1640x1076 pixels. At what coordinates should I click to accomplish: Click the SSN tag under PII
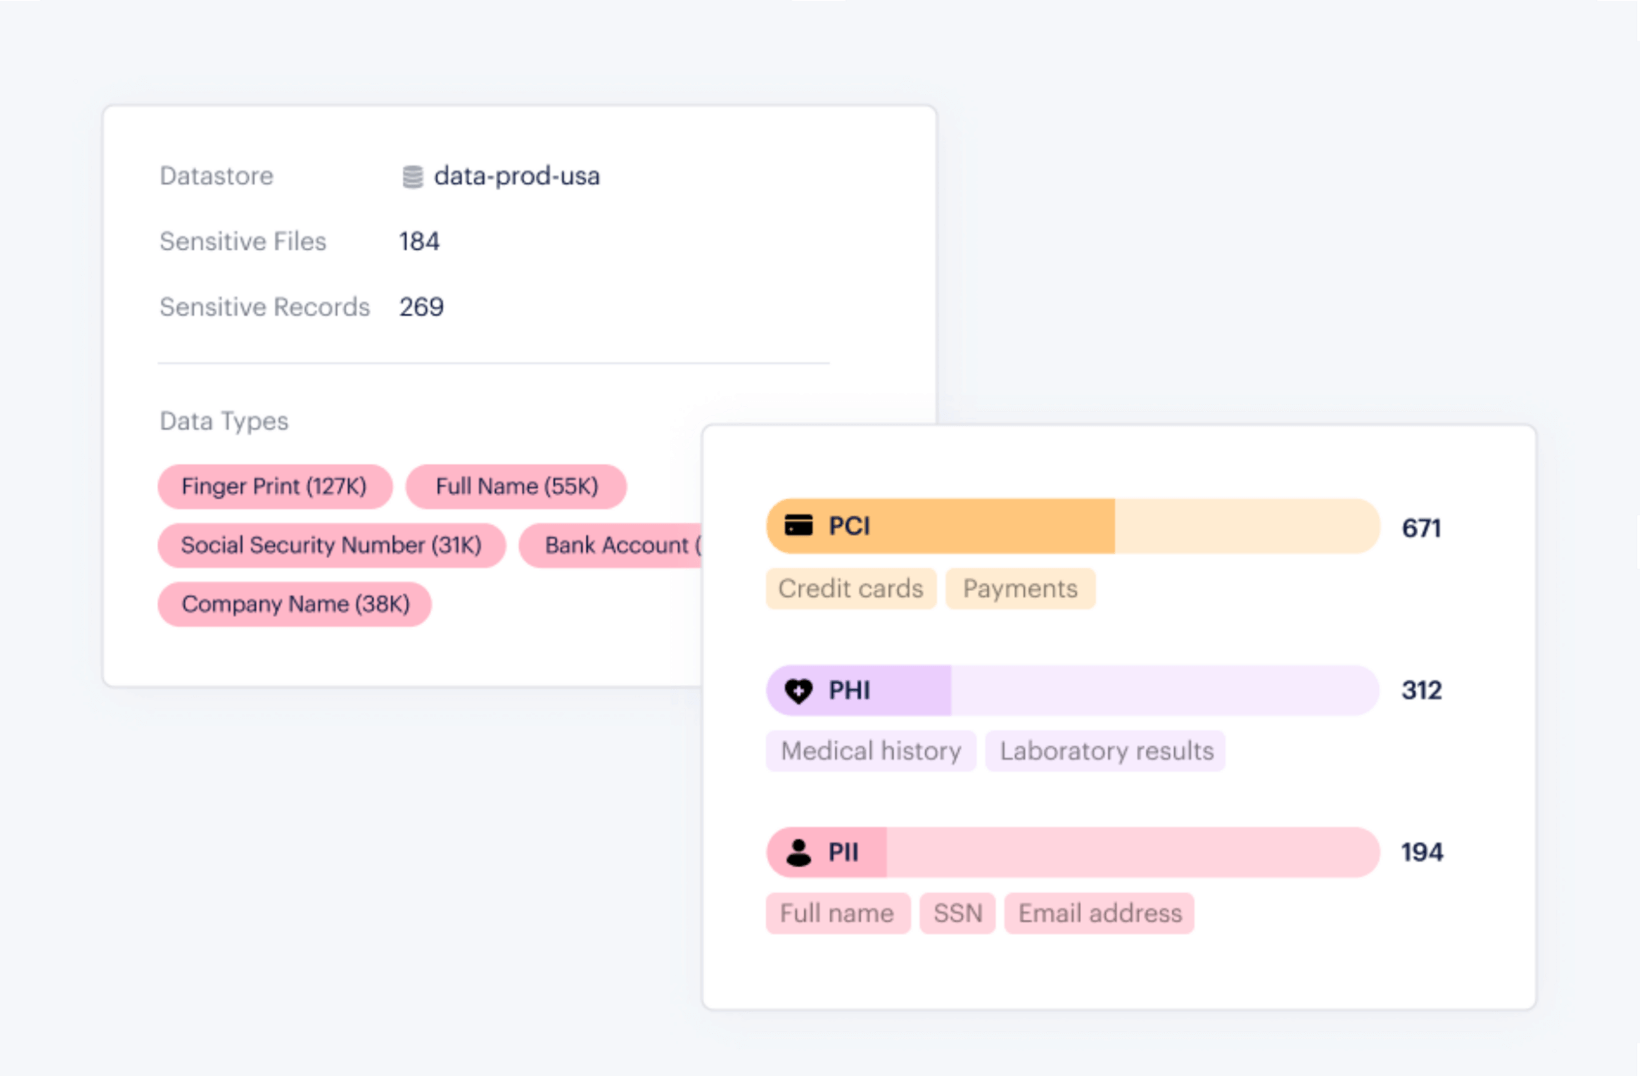pos(957,914)
